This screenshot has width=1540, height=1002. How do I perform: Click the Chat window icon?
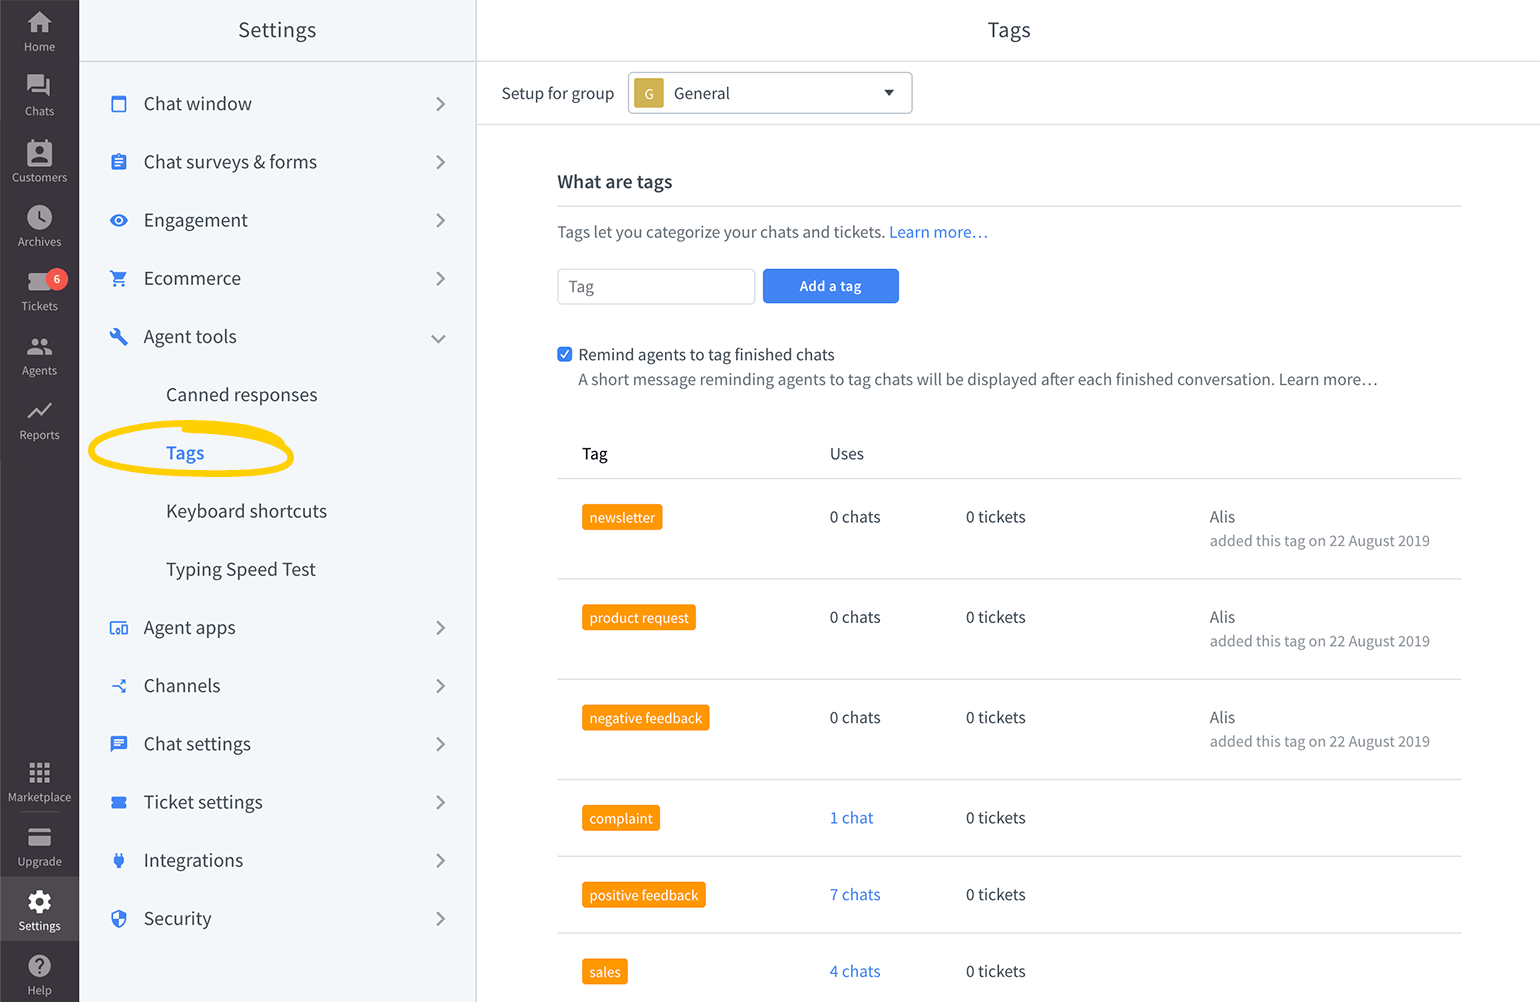(119, 104)
